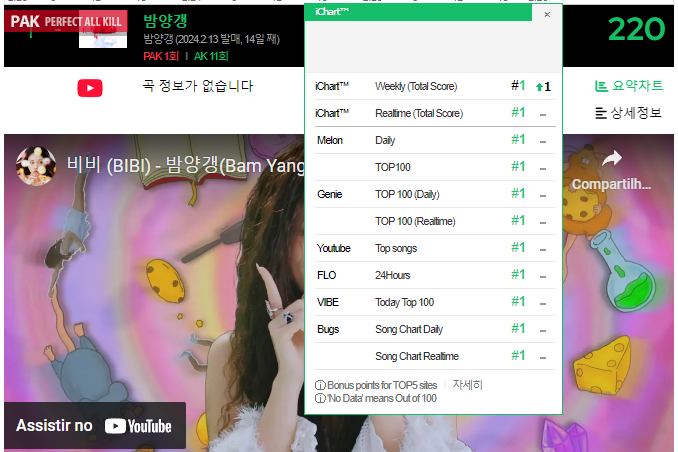Click the video title BIBI - 밤양갱
The image size is (678, 452).
[x=186, y=166]
